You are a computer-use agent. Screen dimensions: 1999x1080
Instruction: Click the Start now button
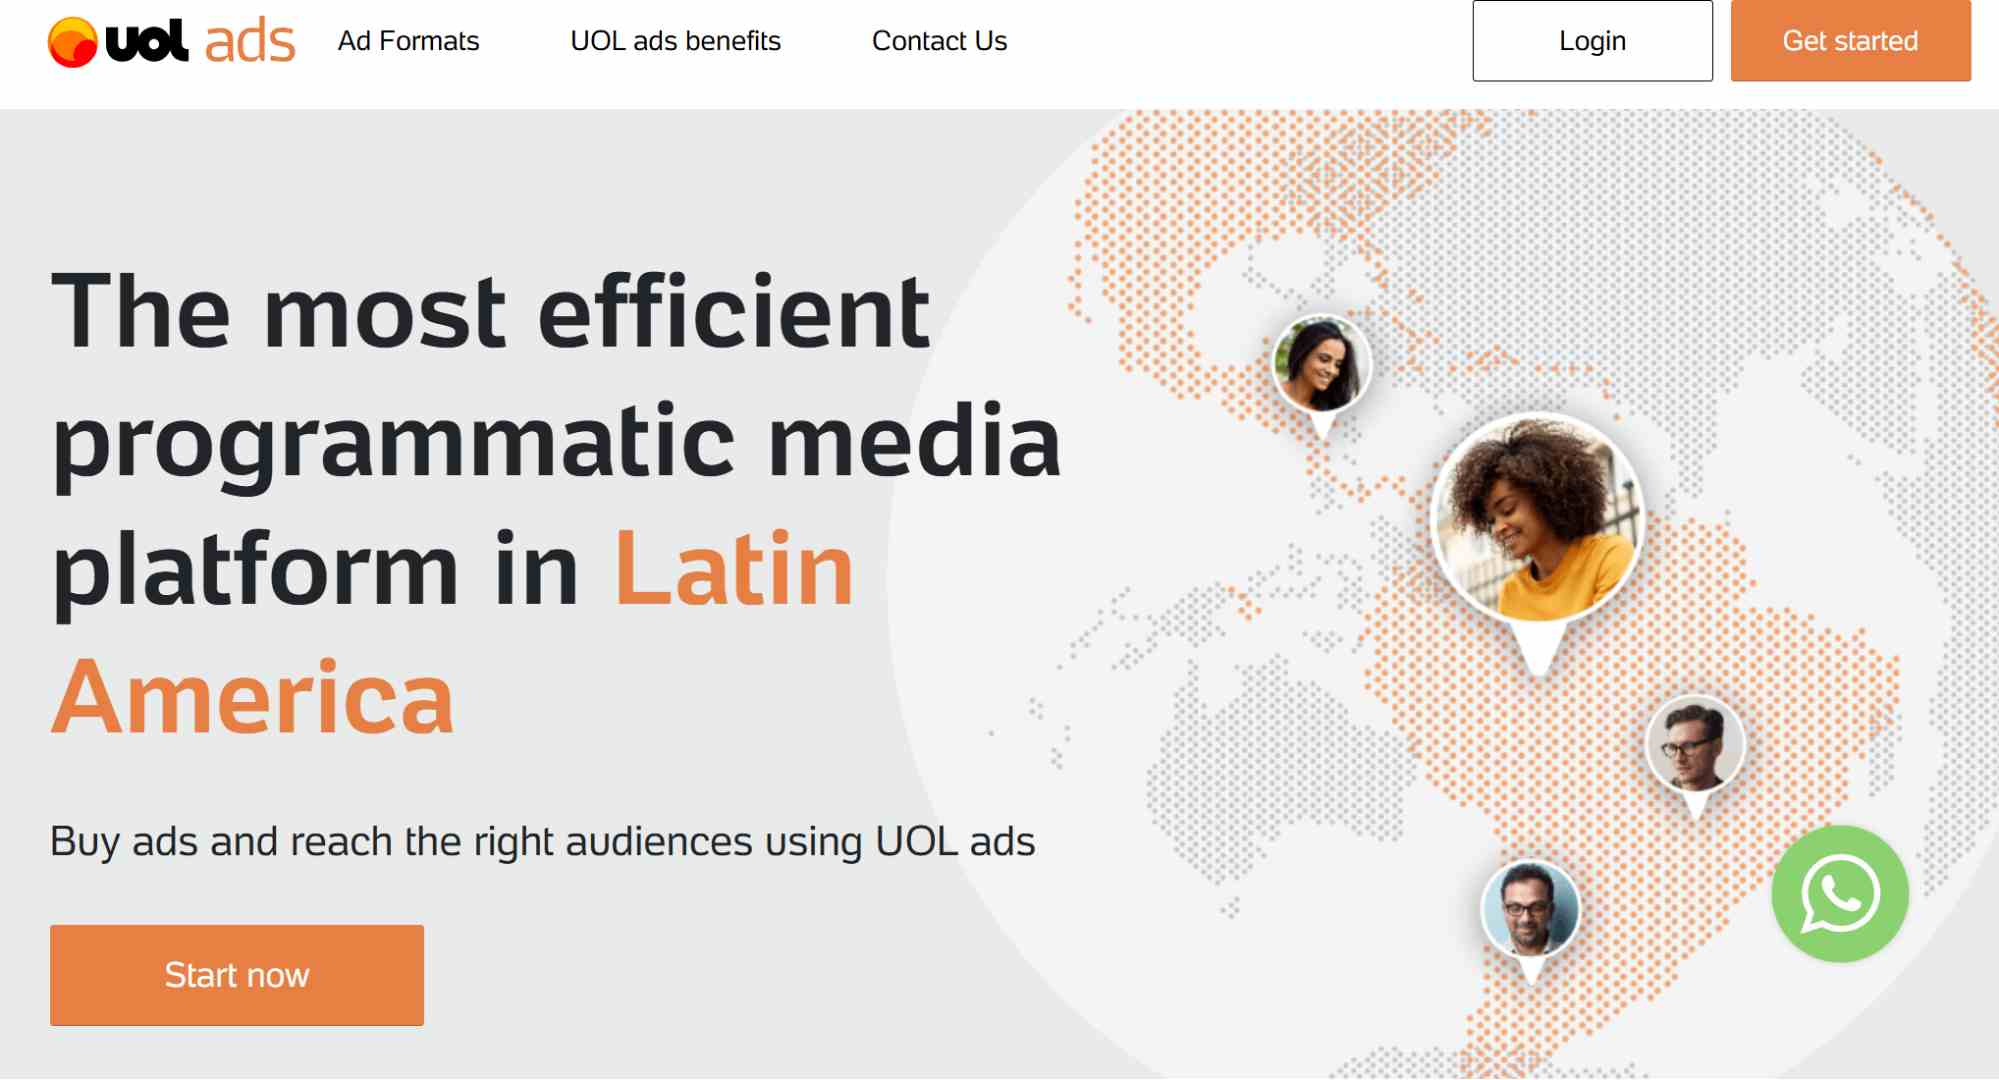pyautogui.click(x=237, y=974)
